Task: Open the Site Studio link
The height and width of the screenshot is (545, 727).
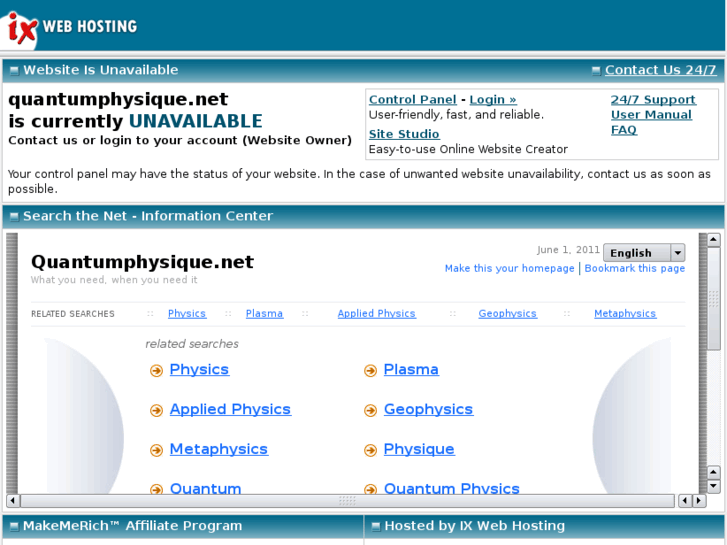Action: click(404, 134)
